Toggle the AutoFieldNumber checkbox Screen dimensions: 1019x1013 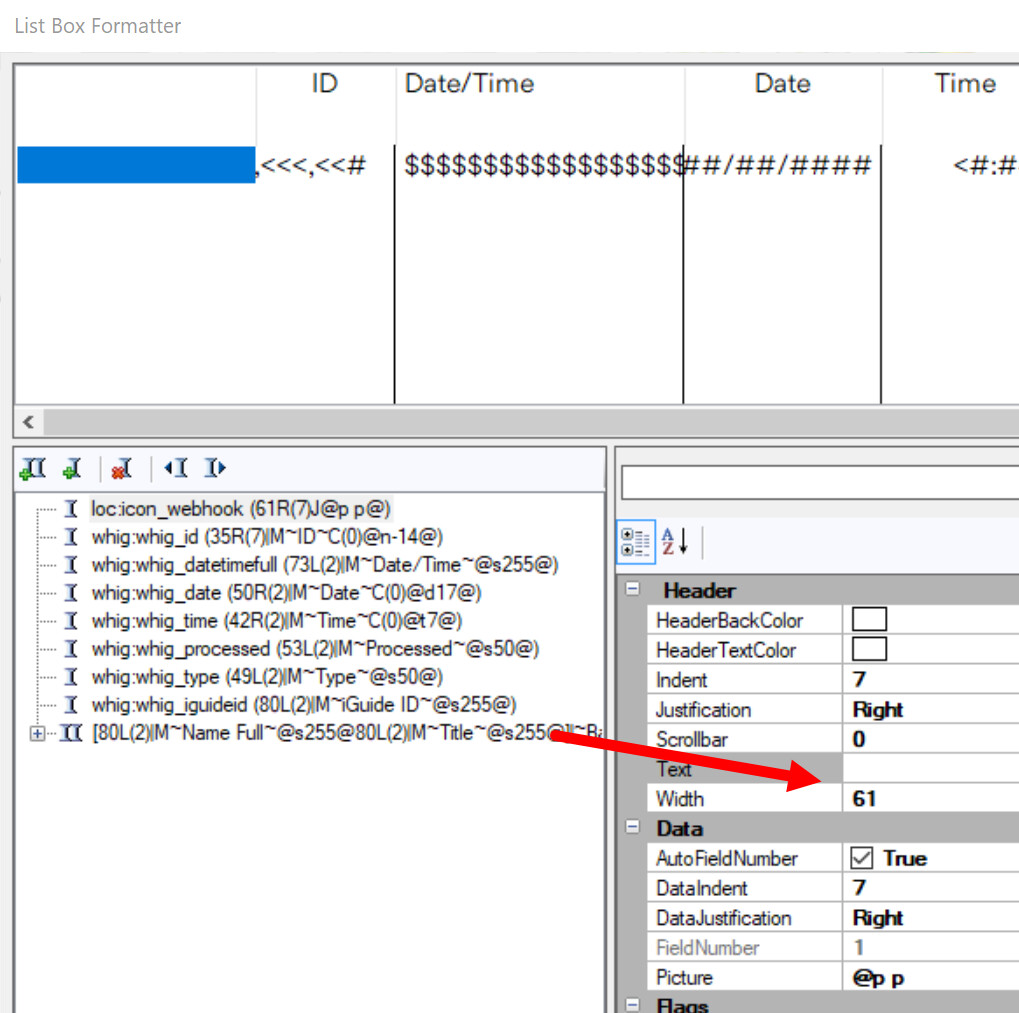[862, 859]
